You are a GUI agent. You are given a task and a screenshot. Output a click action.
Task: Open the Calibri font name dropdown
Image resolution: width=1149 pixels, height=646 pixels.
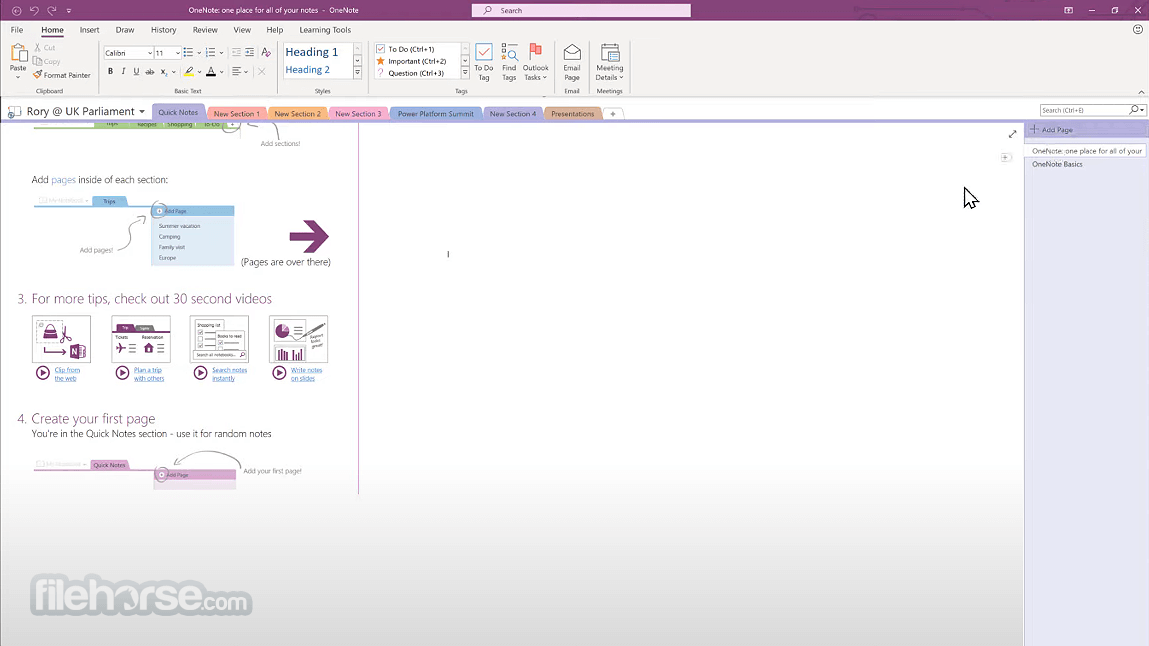(x=149, y=53)
